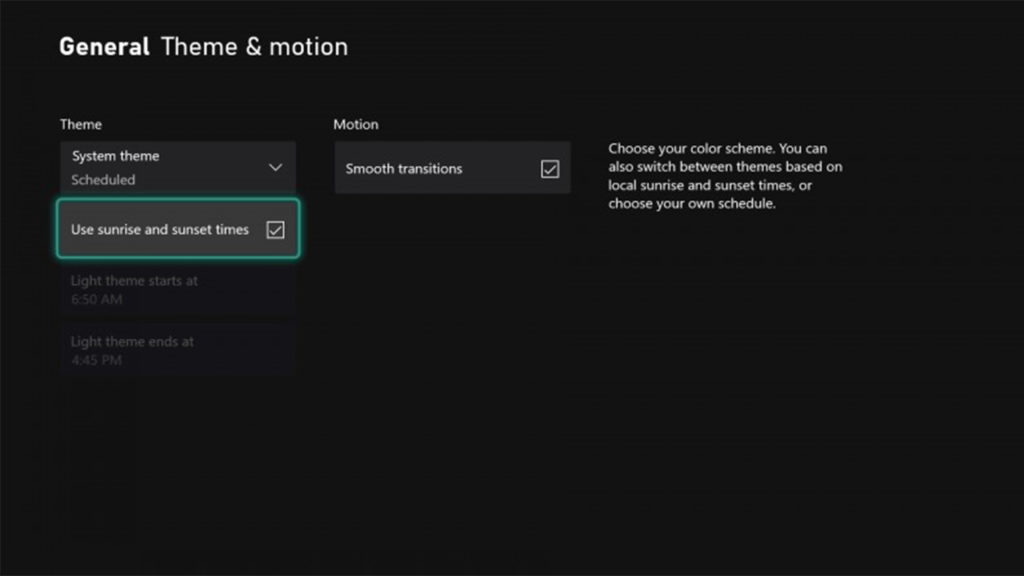Image resolution: width=1024 pixels, height=576 pixels.
Task: Click the Theme section label
Action: pos(80,124)
